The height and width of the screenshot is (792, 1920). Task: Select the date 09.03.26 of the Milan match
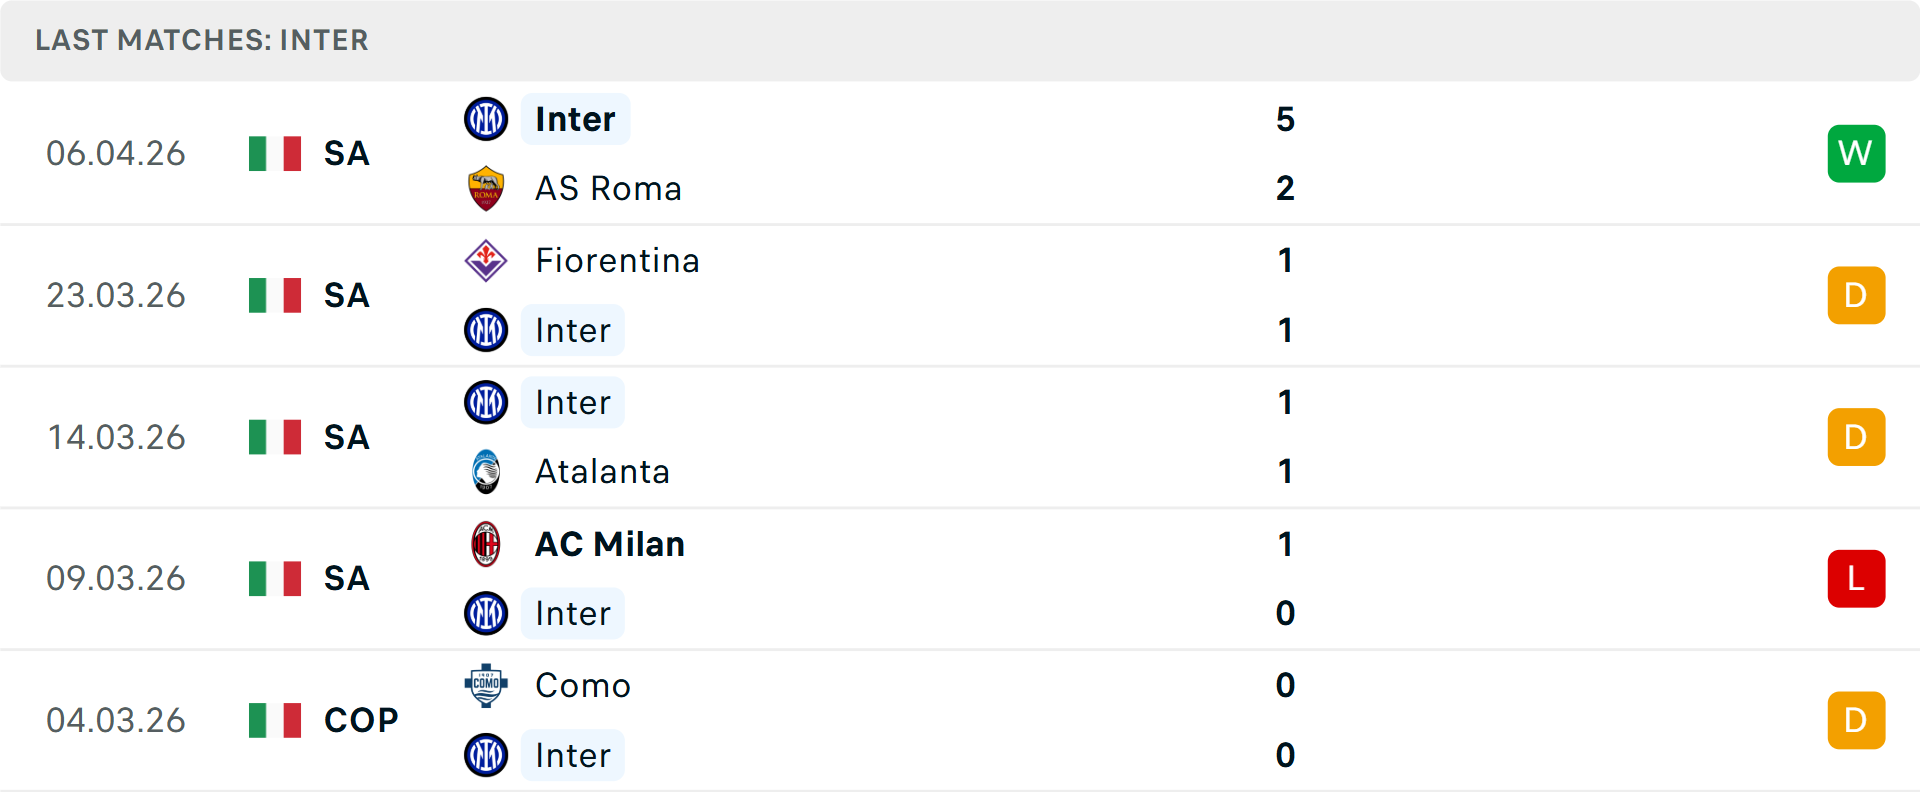(116, 578)
